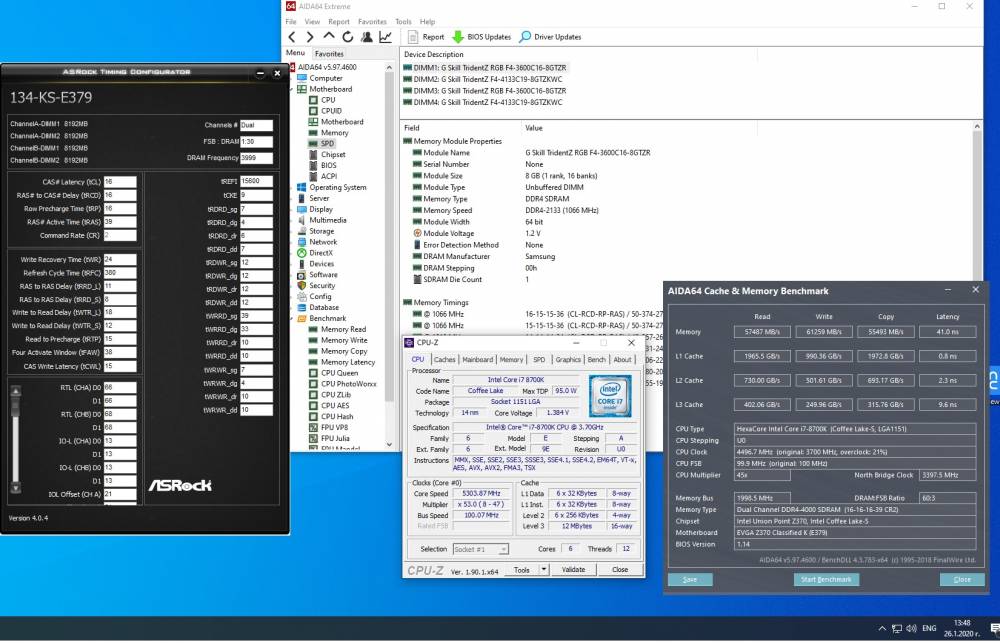The image size is (1000, 643).
Task: Open the graph chart toolbar icon
Action: point(385,37)
